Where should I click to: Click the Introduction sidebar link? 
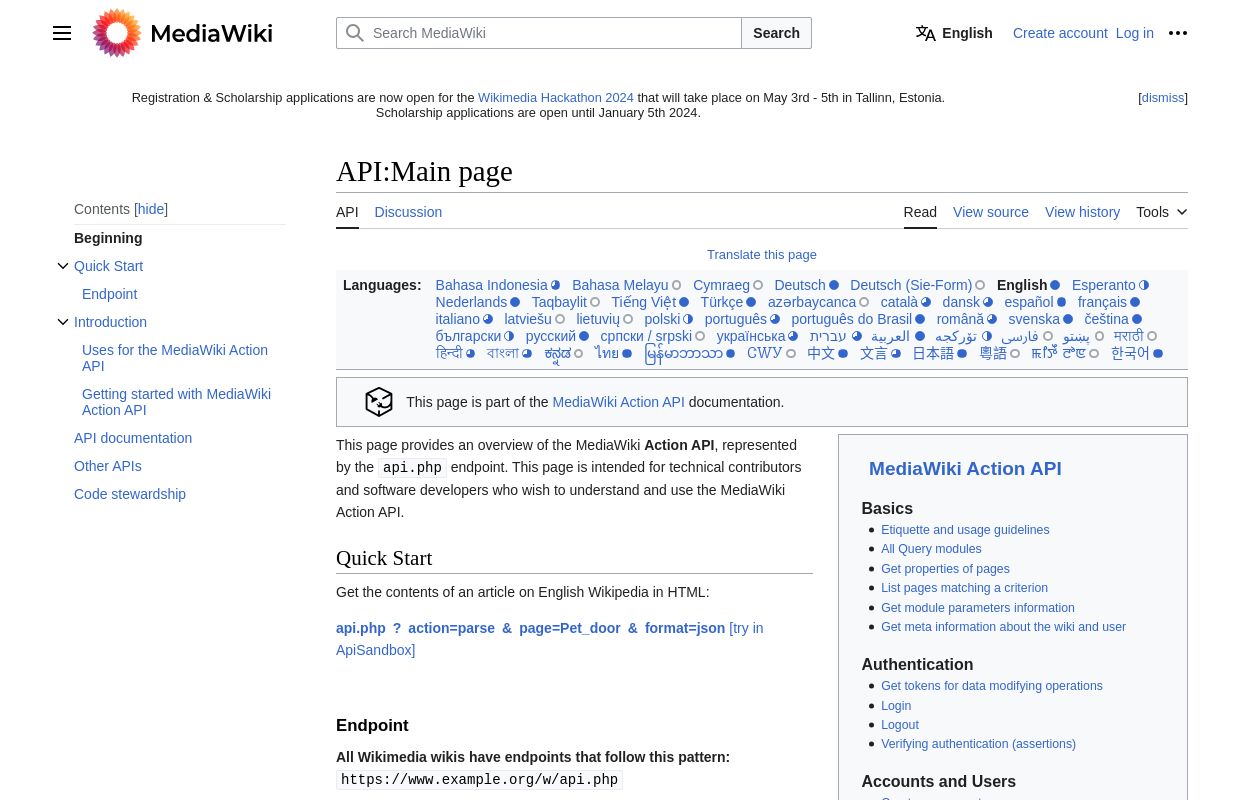coord(110,322)
